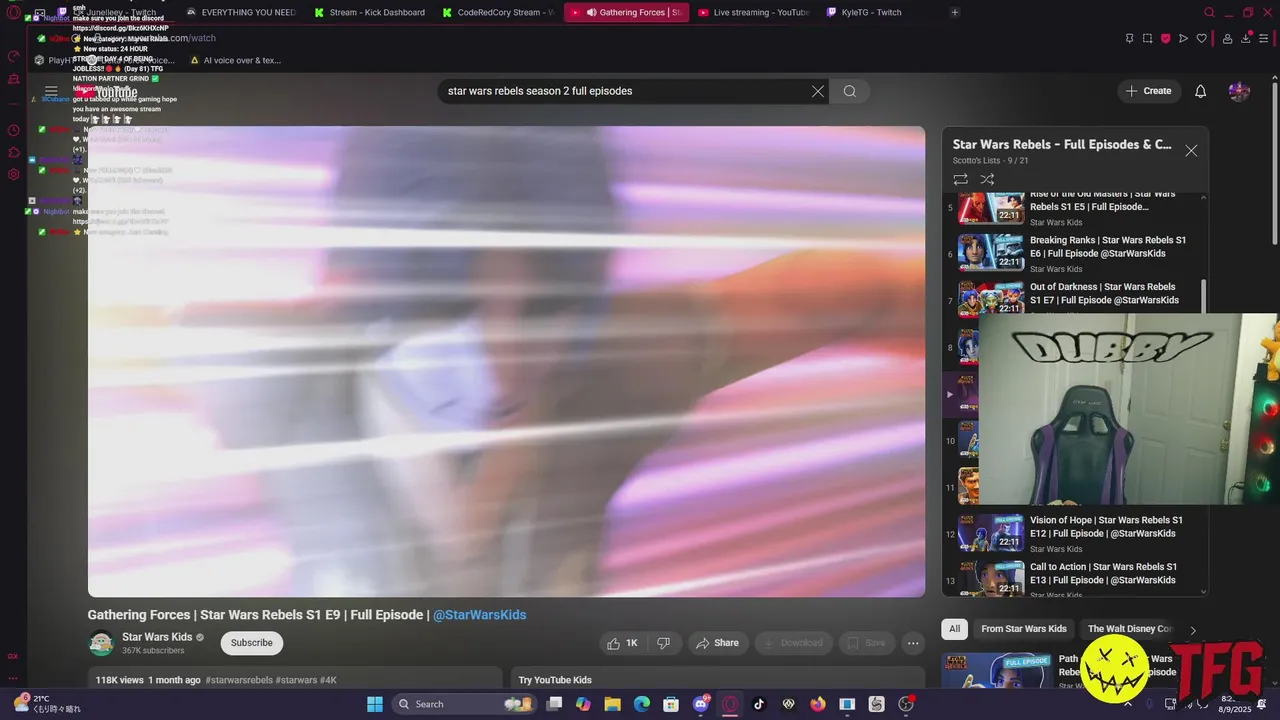This screenshot has height=720, width=1280.
Task: Open AI voice over bookmark
Action: (235, 60)
